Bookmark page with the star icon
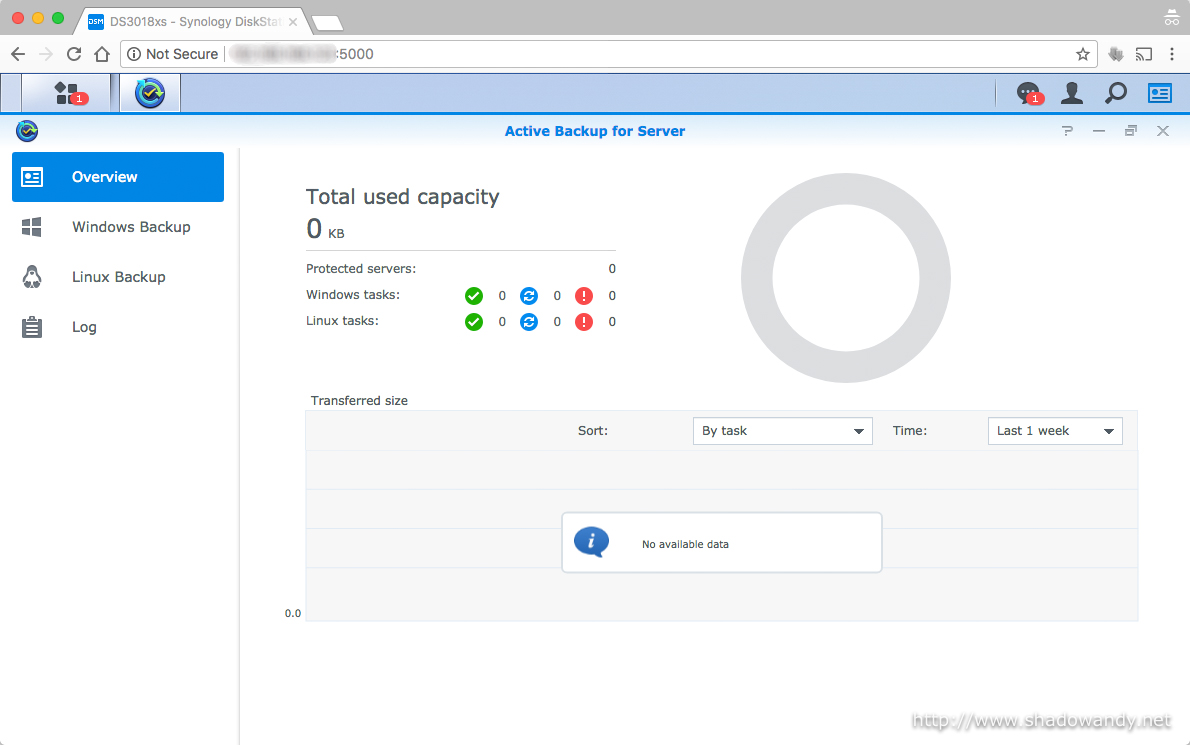The image size is (1190, 745). [1082, 54]
